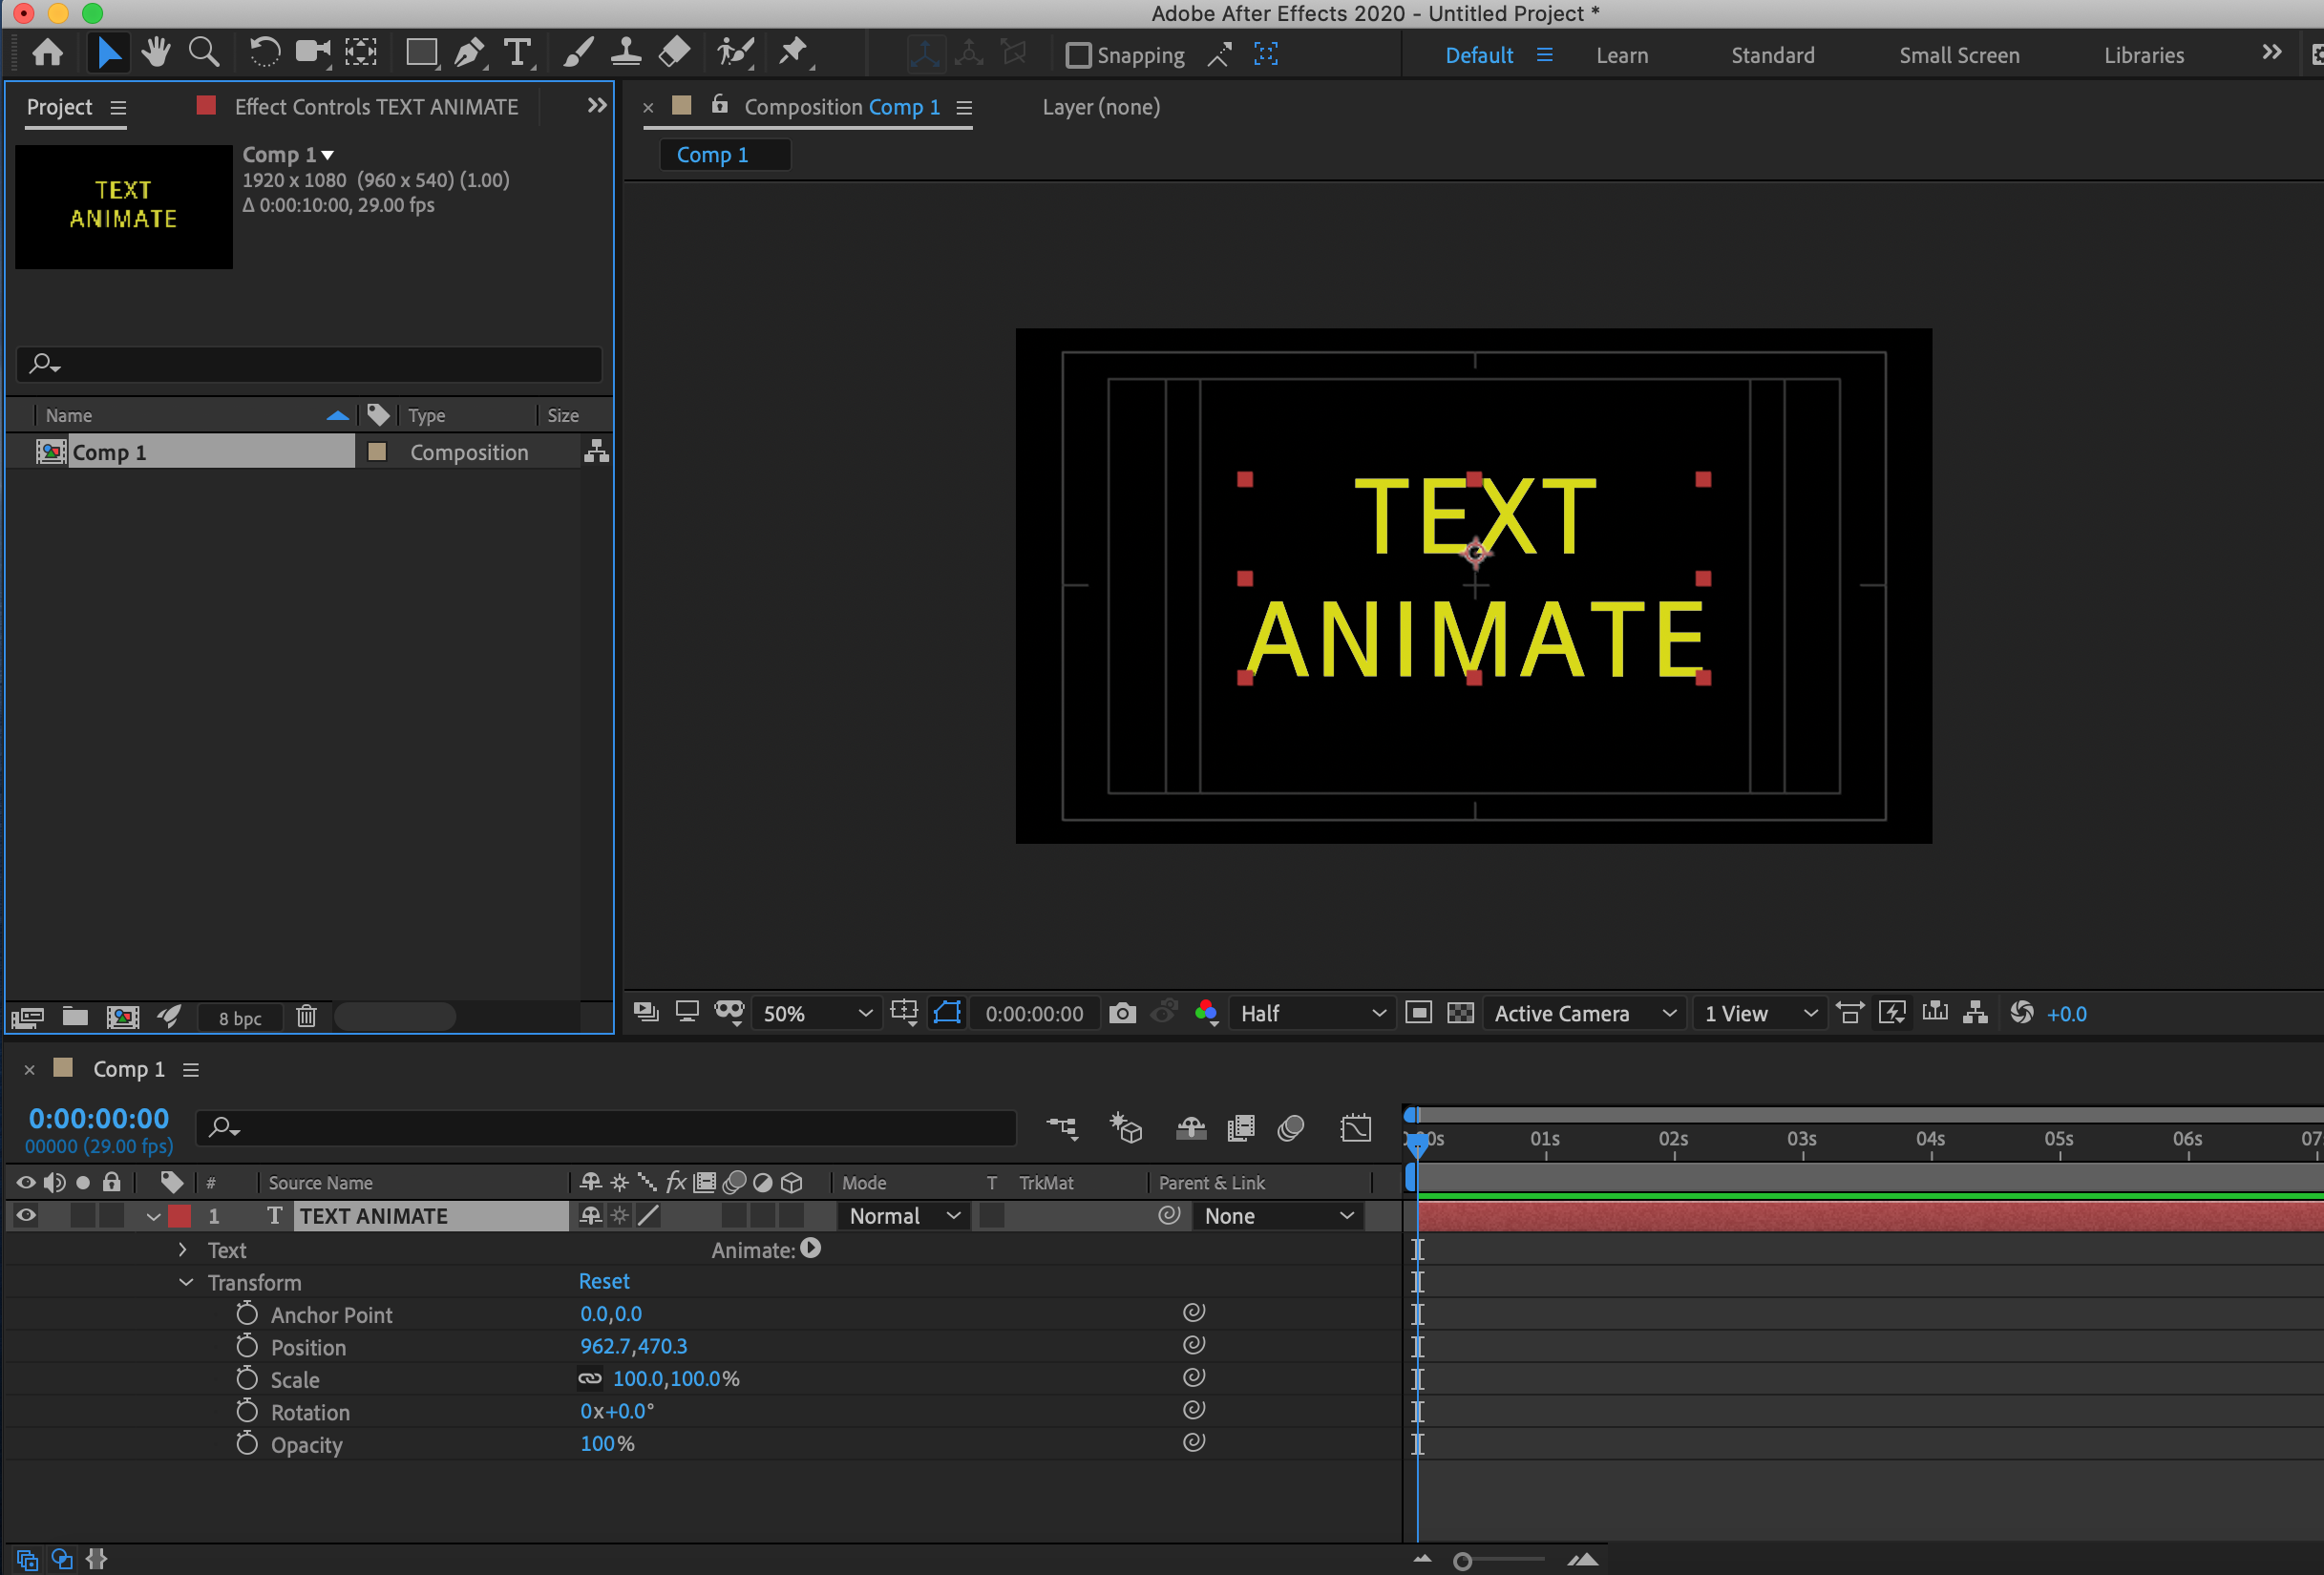
Task: Open the Graph Editor button
Action: click(x=1355, y=1128)
